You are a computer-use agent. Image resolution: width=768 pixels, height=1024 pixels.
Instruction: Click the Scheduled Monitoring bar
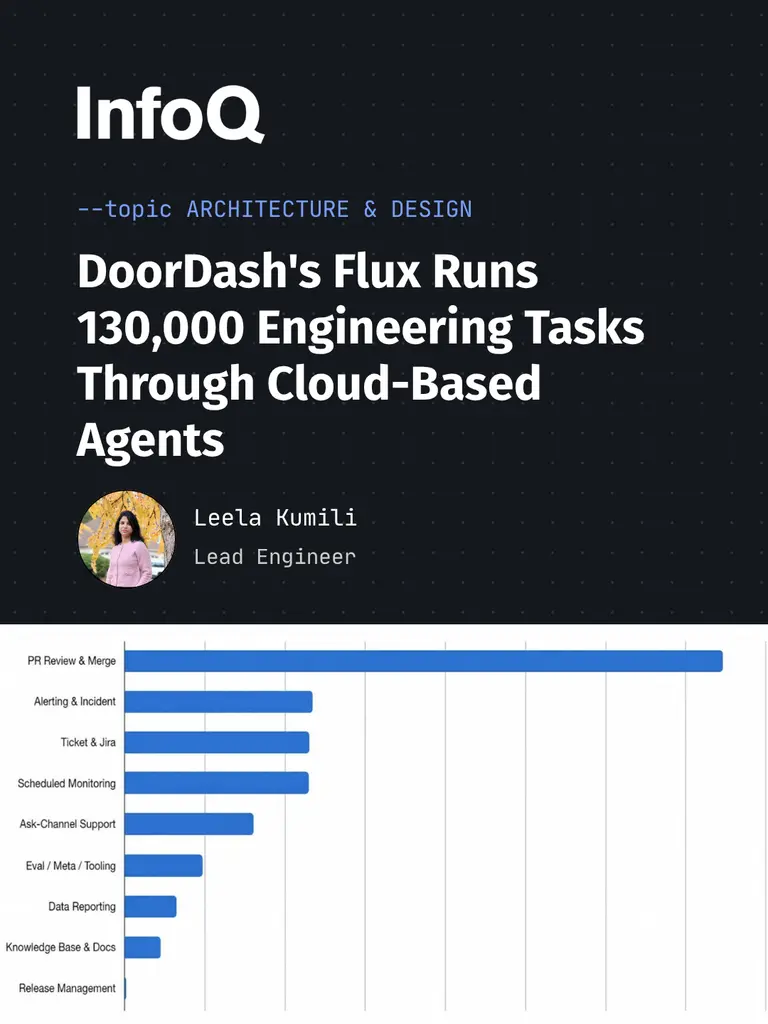tap(216, 783)
